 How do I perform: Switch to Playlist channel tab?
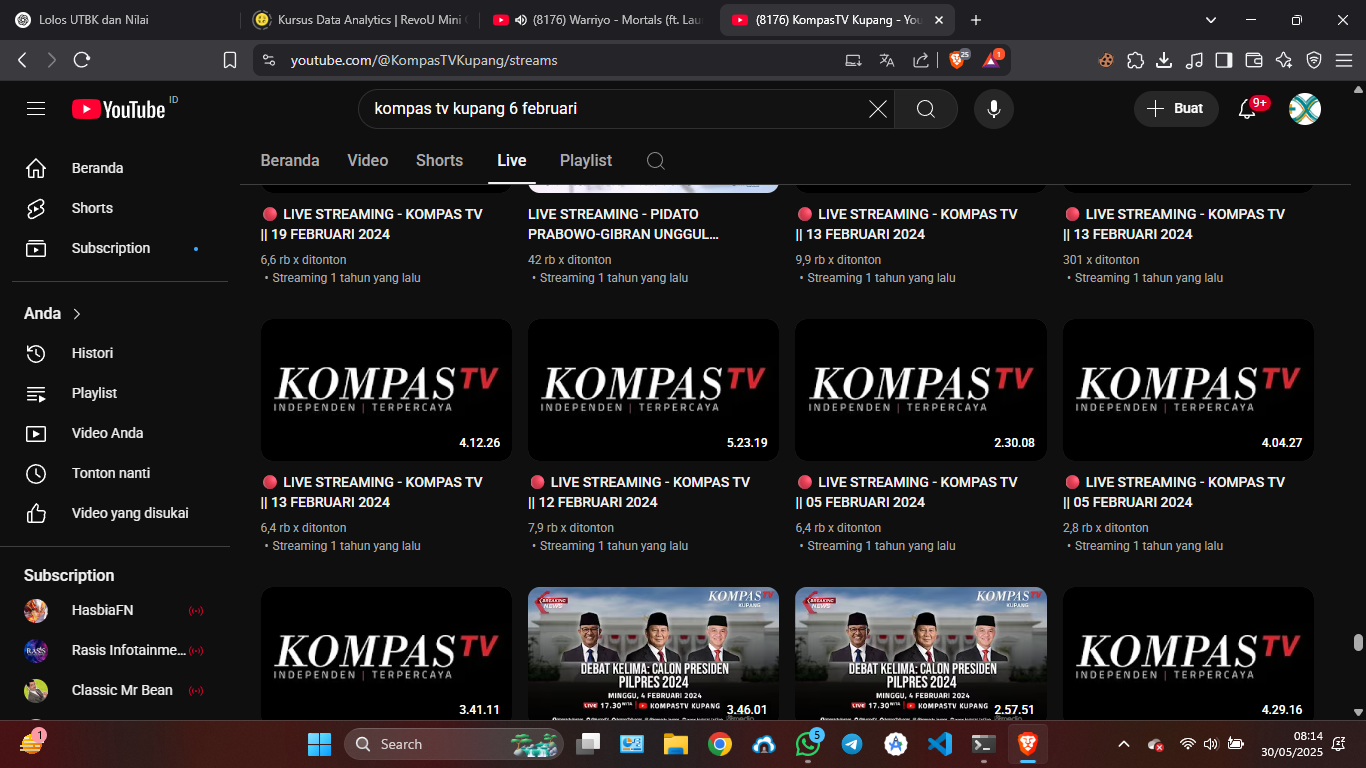(x=586, y=161)
